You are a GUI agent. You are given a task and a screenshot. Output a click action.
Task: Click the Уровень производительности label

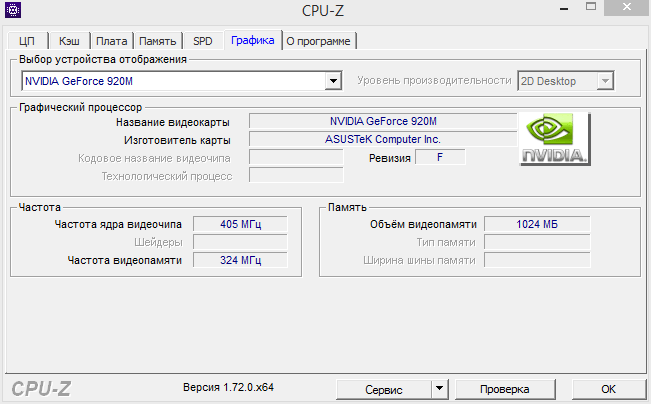tap(434, 81)
